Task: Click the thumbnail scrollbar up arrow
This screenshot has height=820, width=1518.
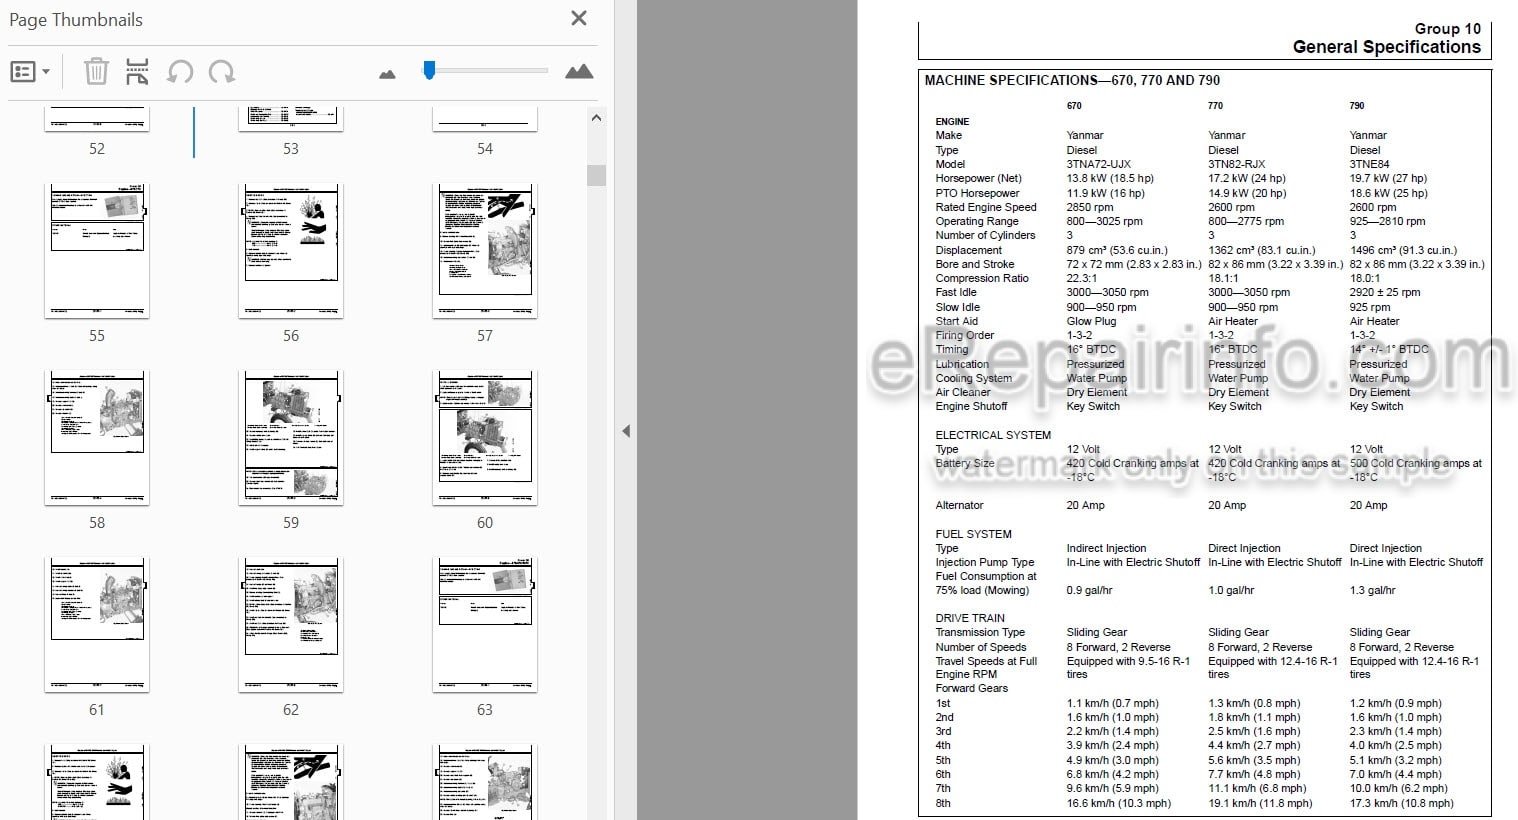Action: click(597, 118)
